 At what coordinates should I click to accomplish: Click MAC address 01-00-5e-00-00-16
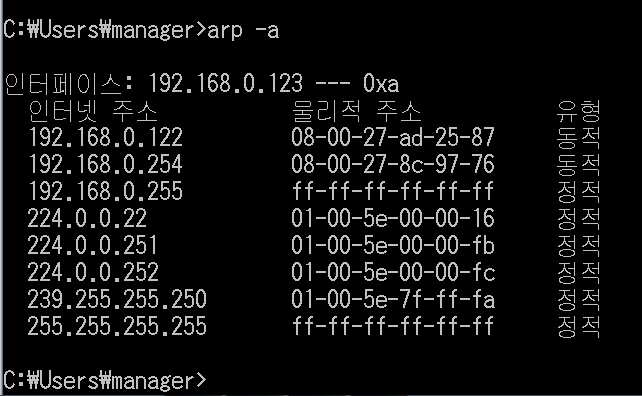coord(393,218)
